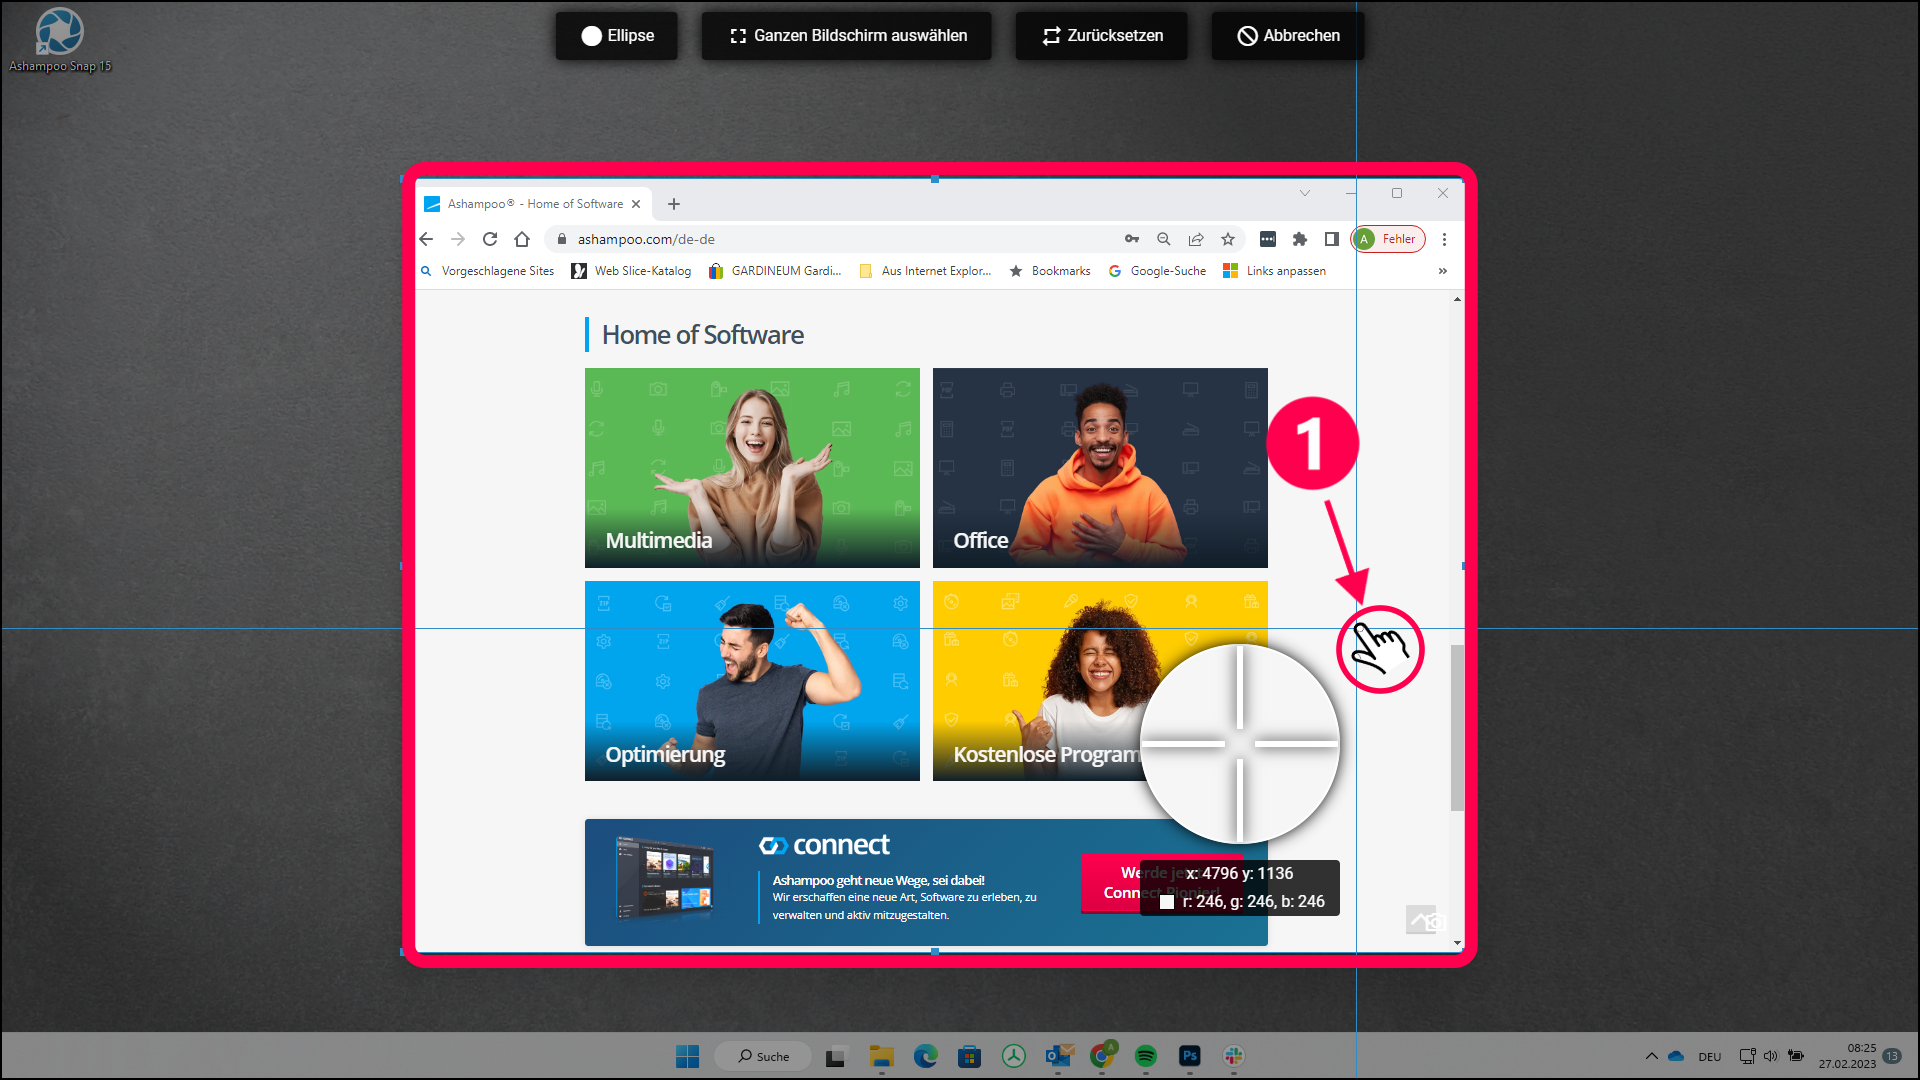The width and height of the screenshot is (1920, 1080).
Task: Bookmark this page with star icon
Action: [x=1228, y=239]
